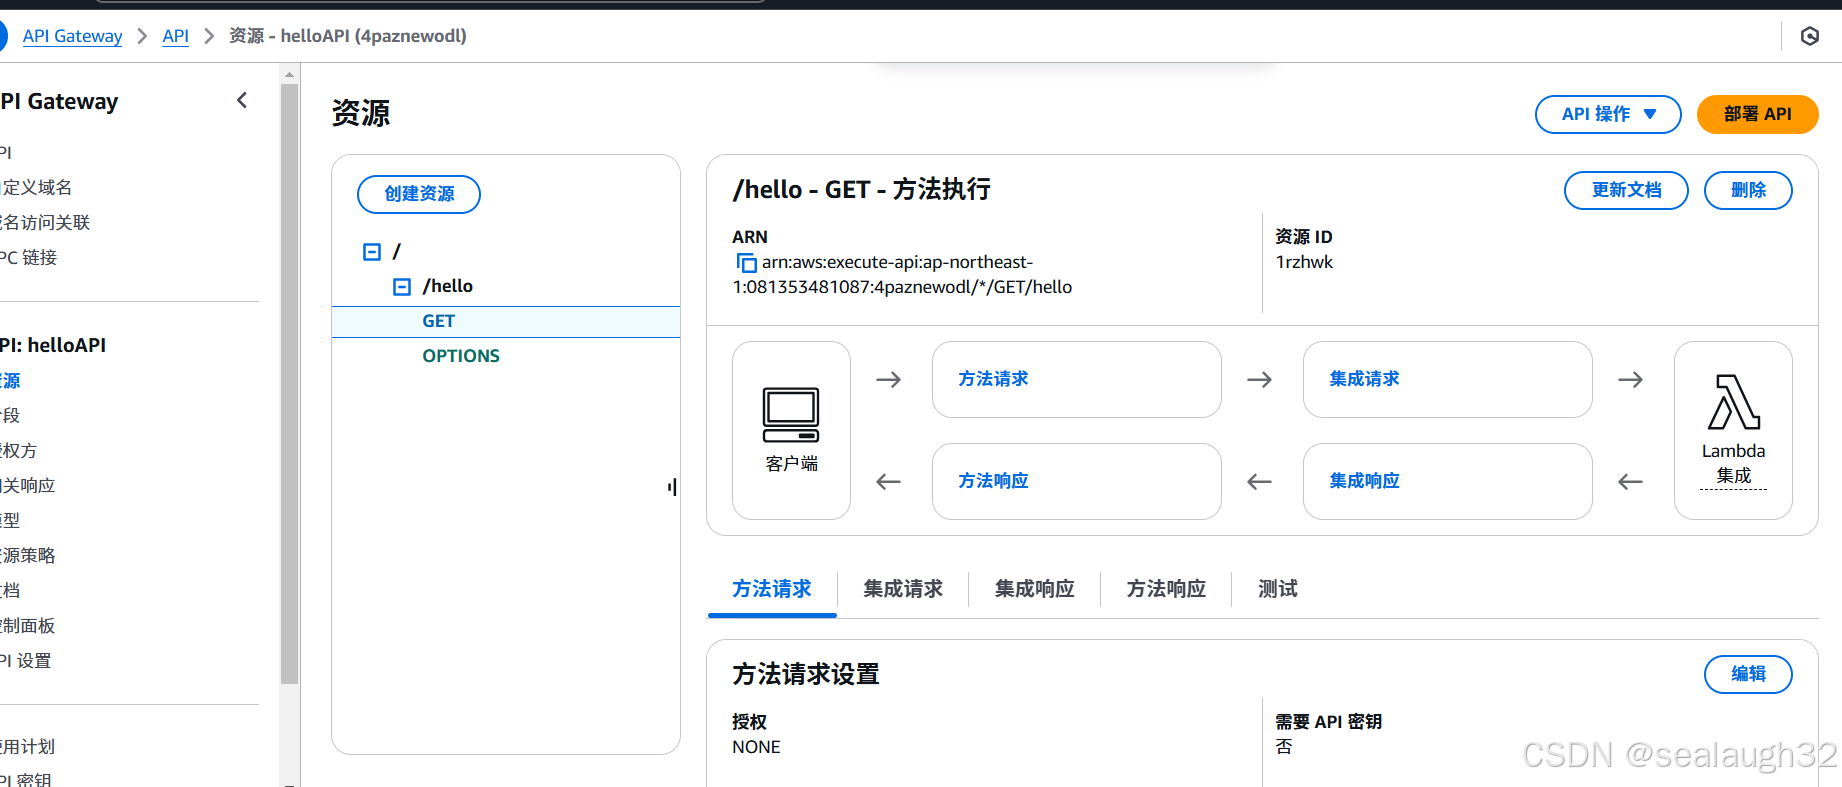Screen dimensions: 1842x787
Task: Copy the ARN with the copy icon
Action: 746,263
